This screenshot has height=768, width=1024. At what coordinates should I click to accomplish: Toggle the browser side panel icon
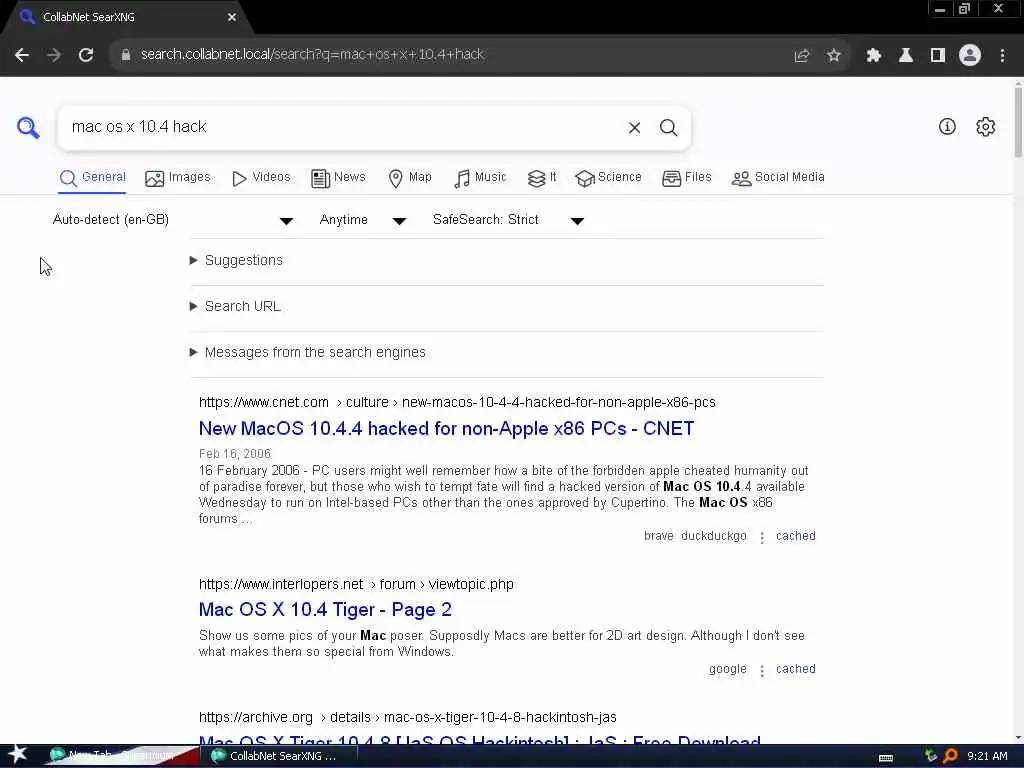point(938,56)
